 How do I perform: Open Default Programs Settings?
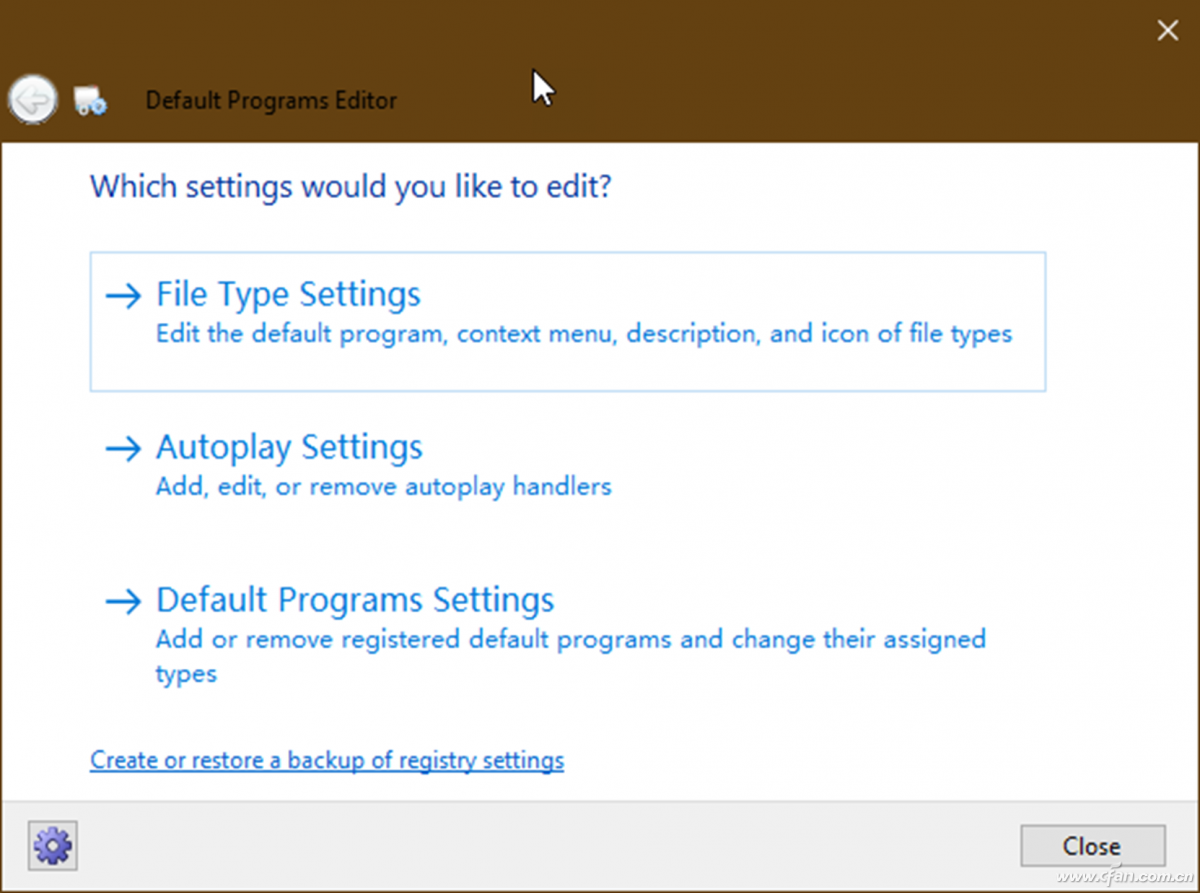coord(567,636)
